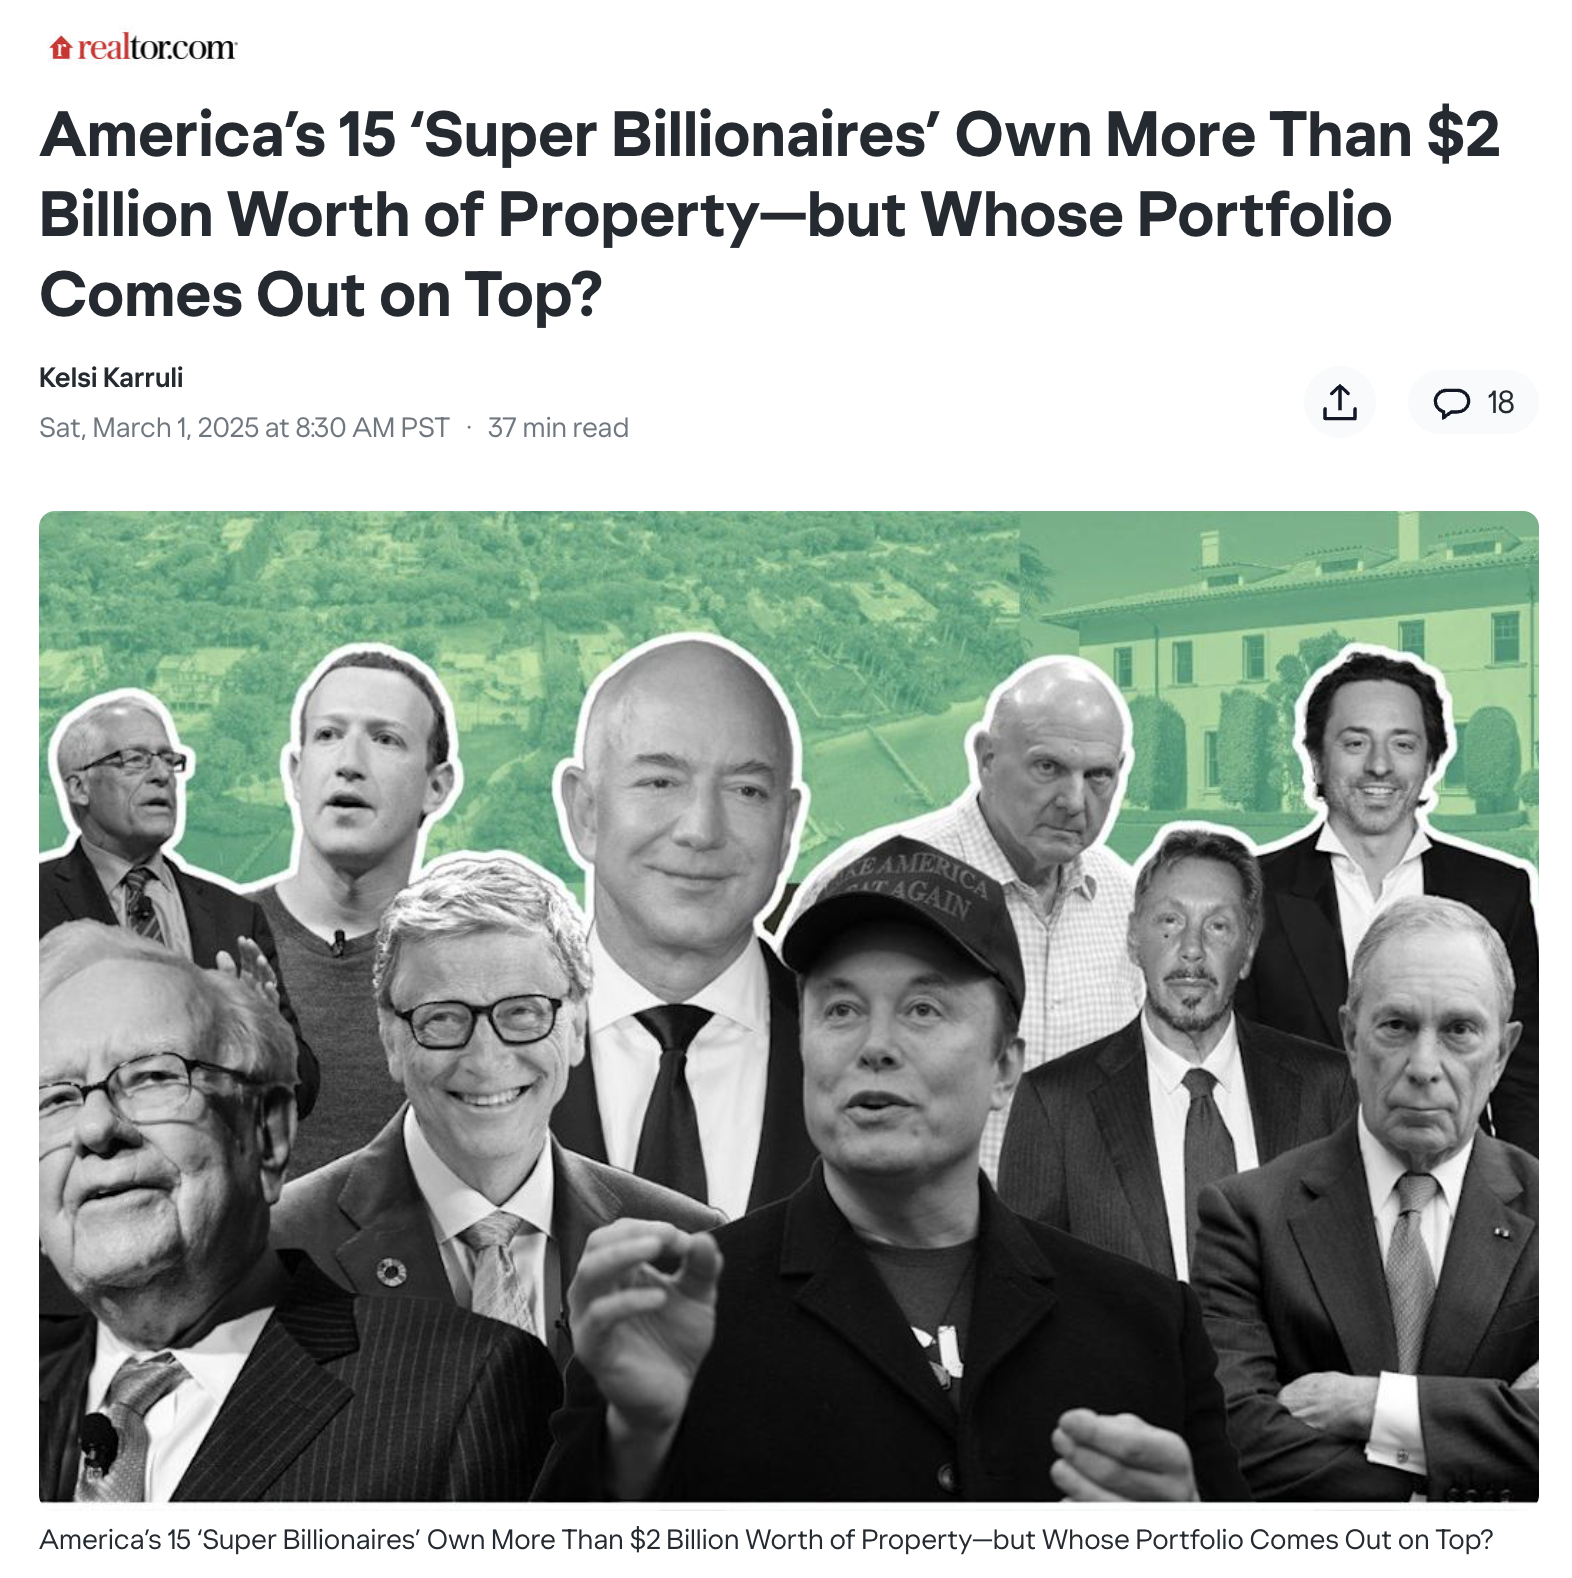Click the 37 min read label
This screenshot has width=1572, height=1578.
(558, 428)
